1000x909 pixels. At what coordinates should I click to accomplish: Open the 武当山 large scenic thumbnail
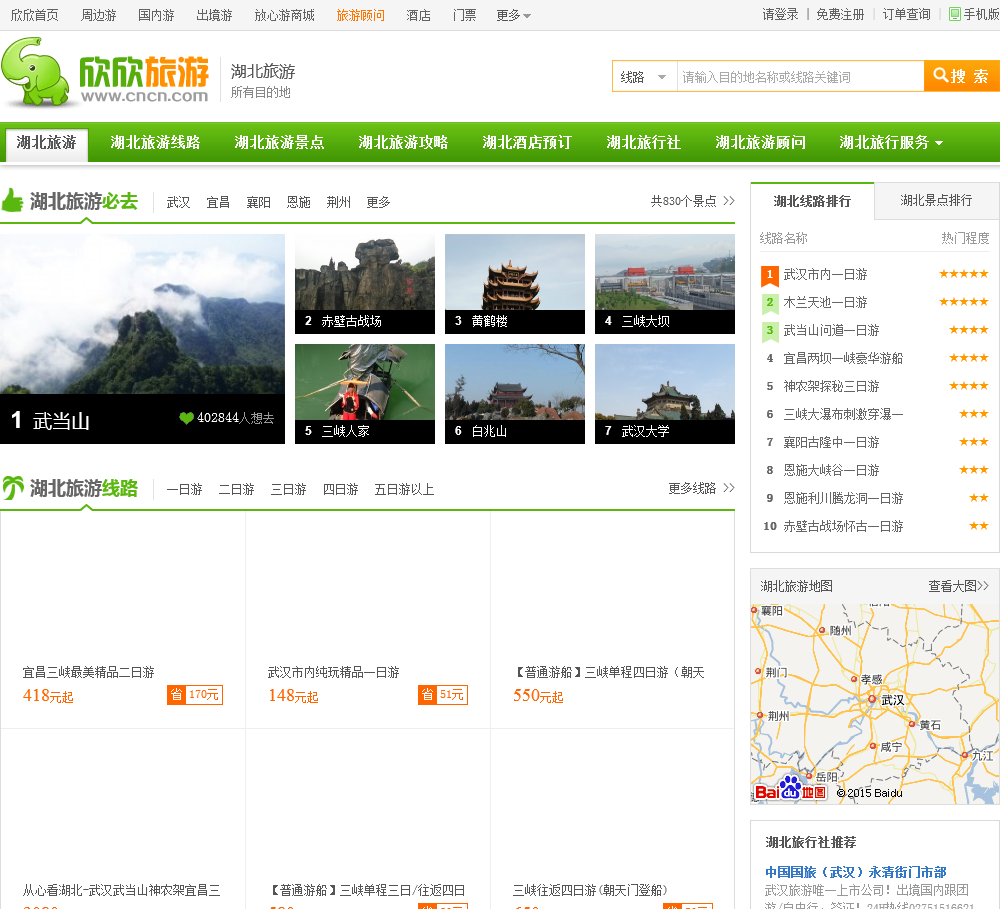pos(142,339)
